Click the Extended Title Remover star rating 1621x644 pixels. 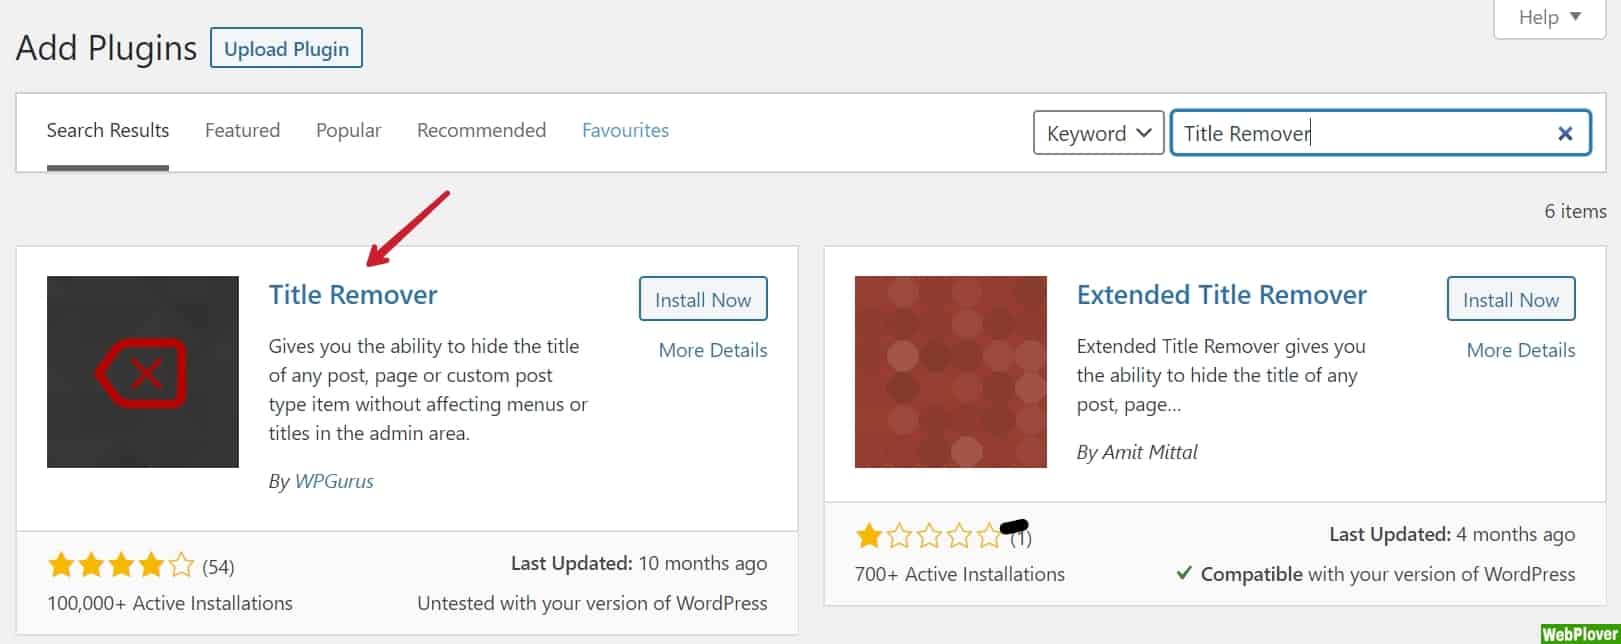click(x=928, y=537)
